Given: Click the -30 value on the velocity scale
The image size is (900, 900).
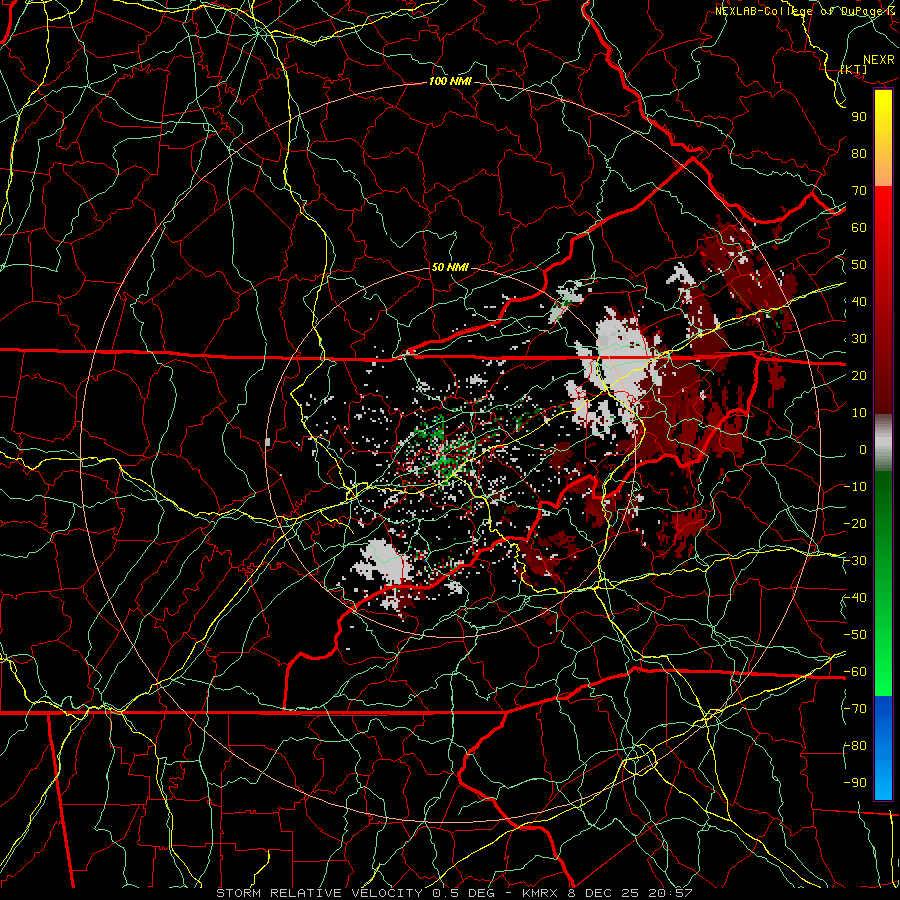Looking at the screenshot, I should [855, 561].
